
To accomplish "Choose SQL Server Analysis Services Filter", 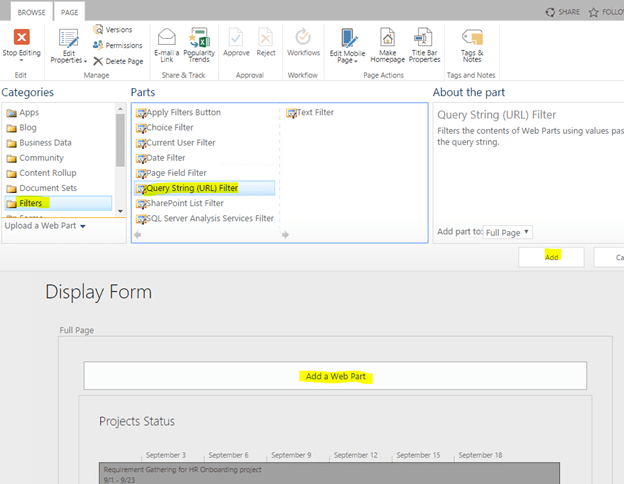I will pos(205,219).
